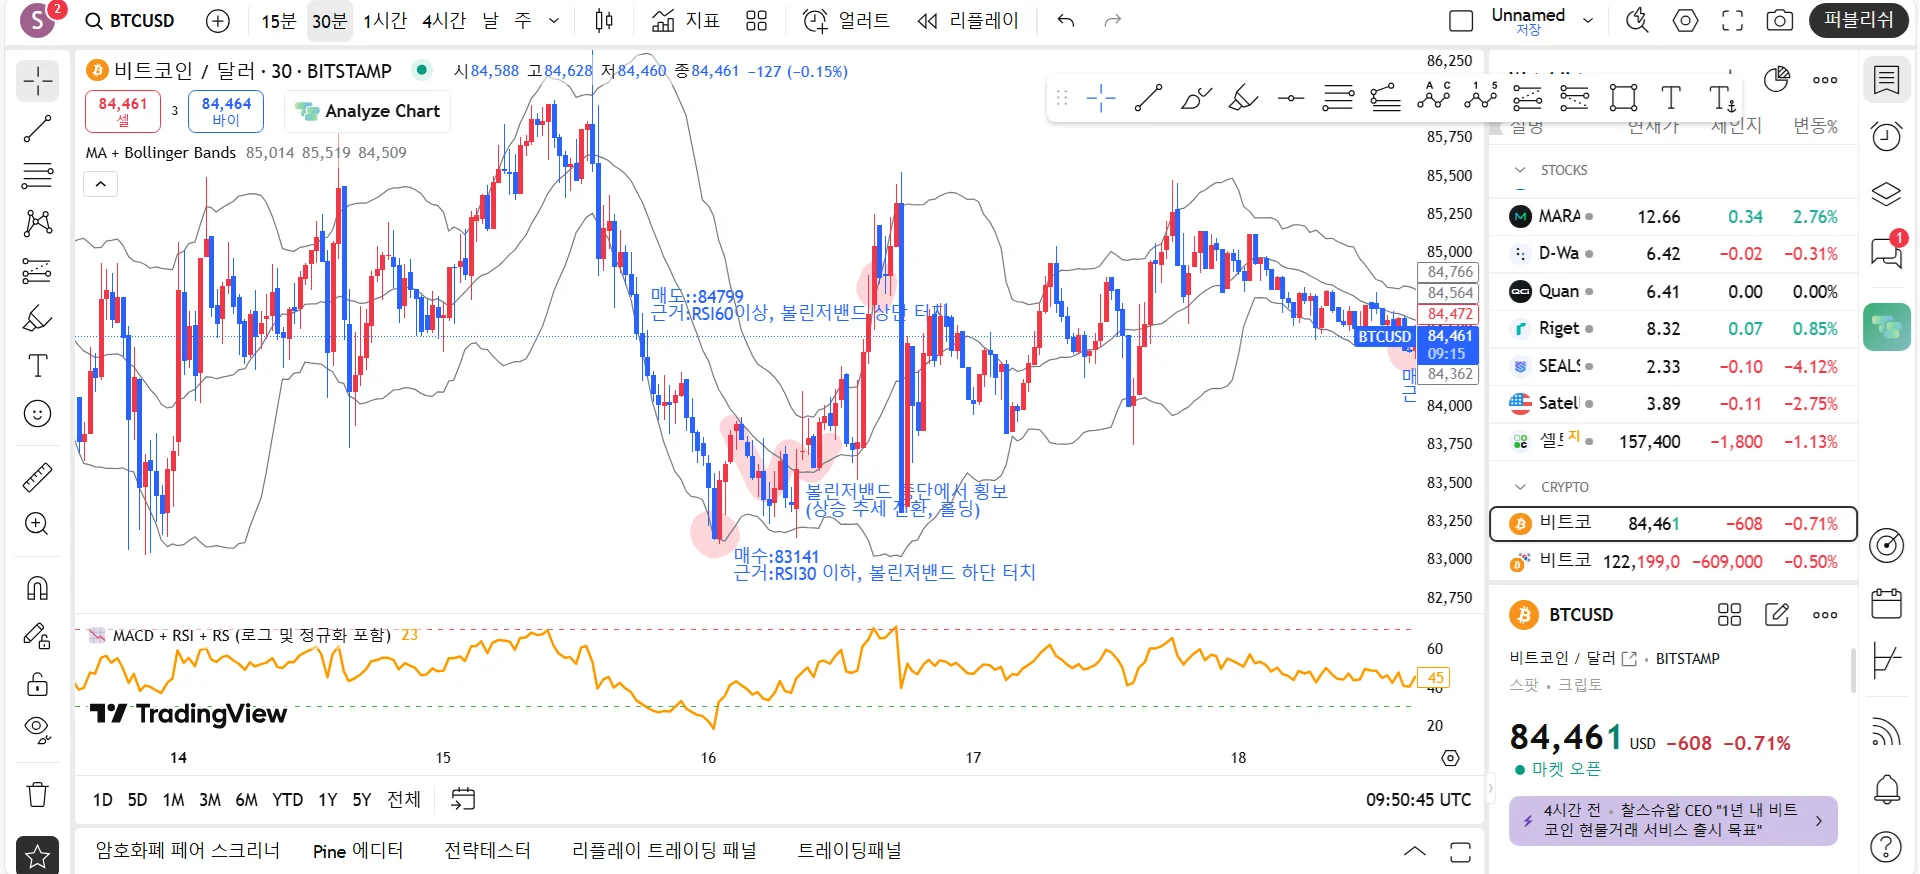Select the crosshair cursor tool in left toolbar
The height and width of the screenshot is (874, 1920).
coord(38,81)
